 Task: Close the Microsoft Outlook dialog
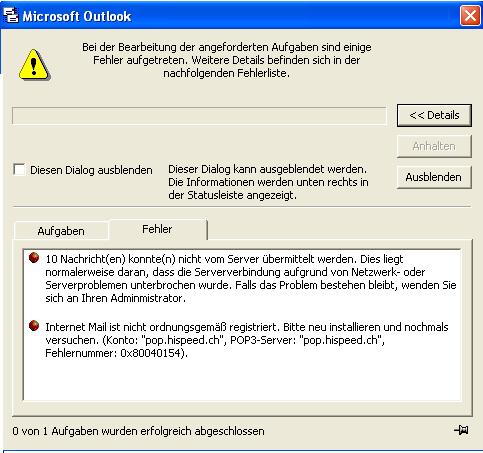[x=470, y=15]
